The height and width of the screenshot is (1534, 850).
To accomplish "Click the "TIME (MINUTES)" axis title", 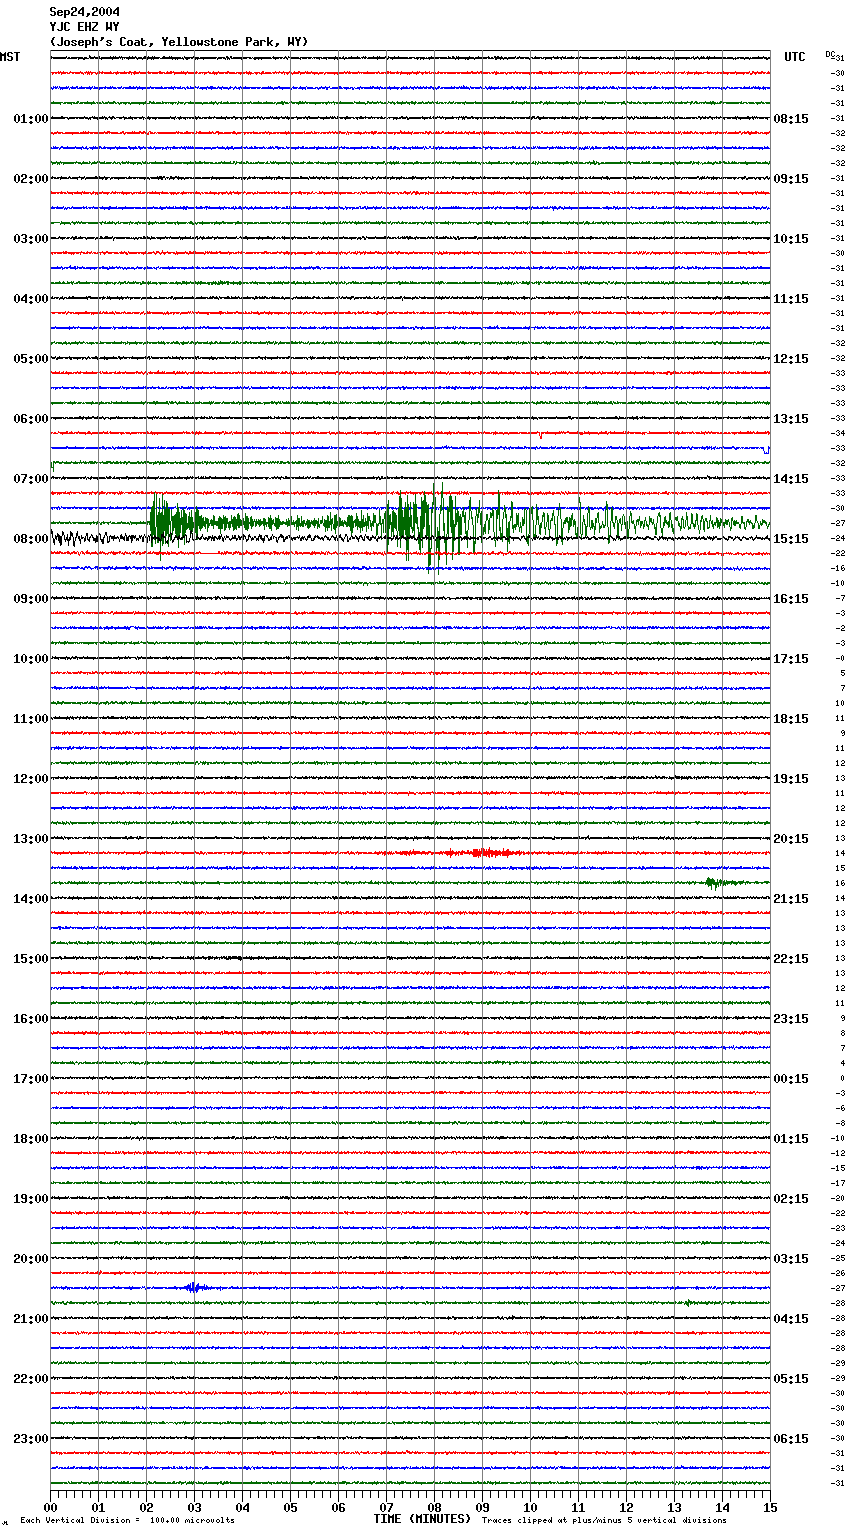I will point(422,1519).
